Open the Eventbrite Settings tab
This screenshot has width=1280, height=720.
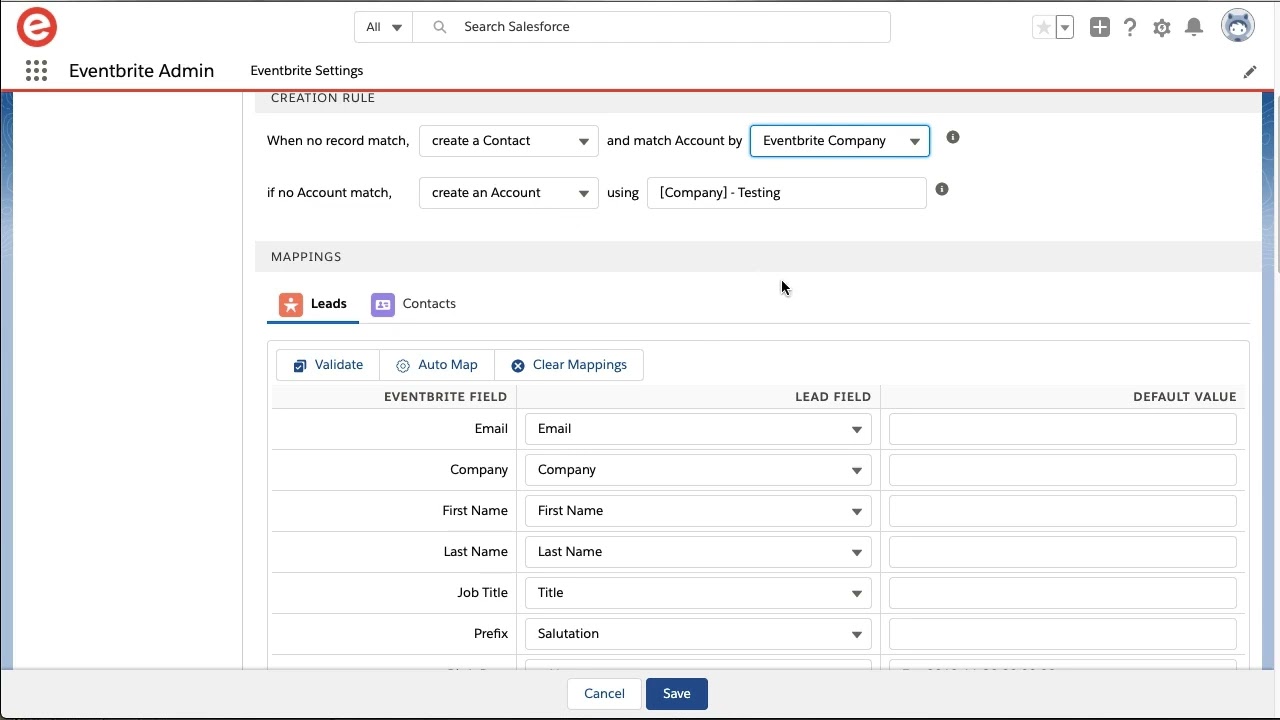coord(307,71)
